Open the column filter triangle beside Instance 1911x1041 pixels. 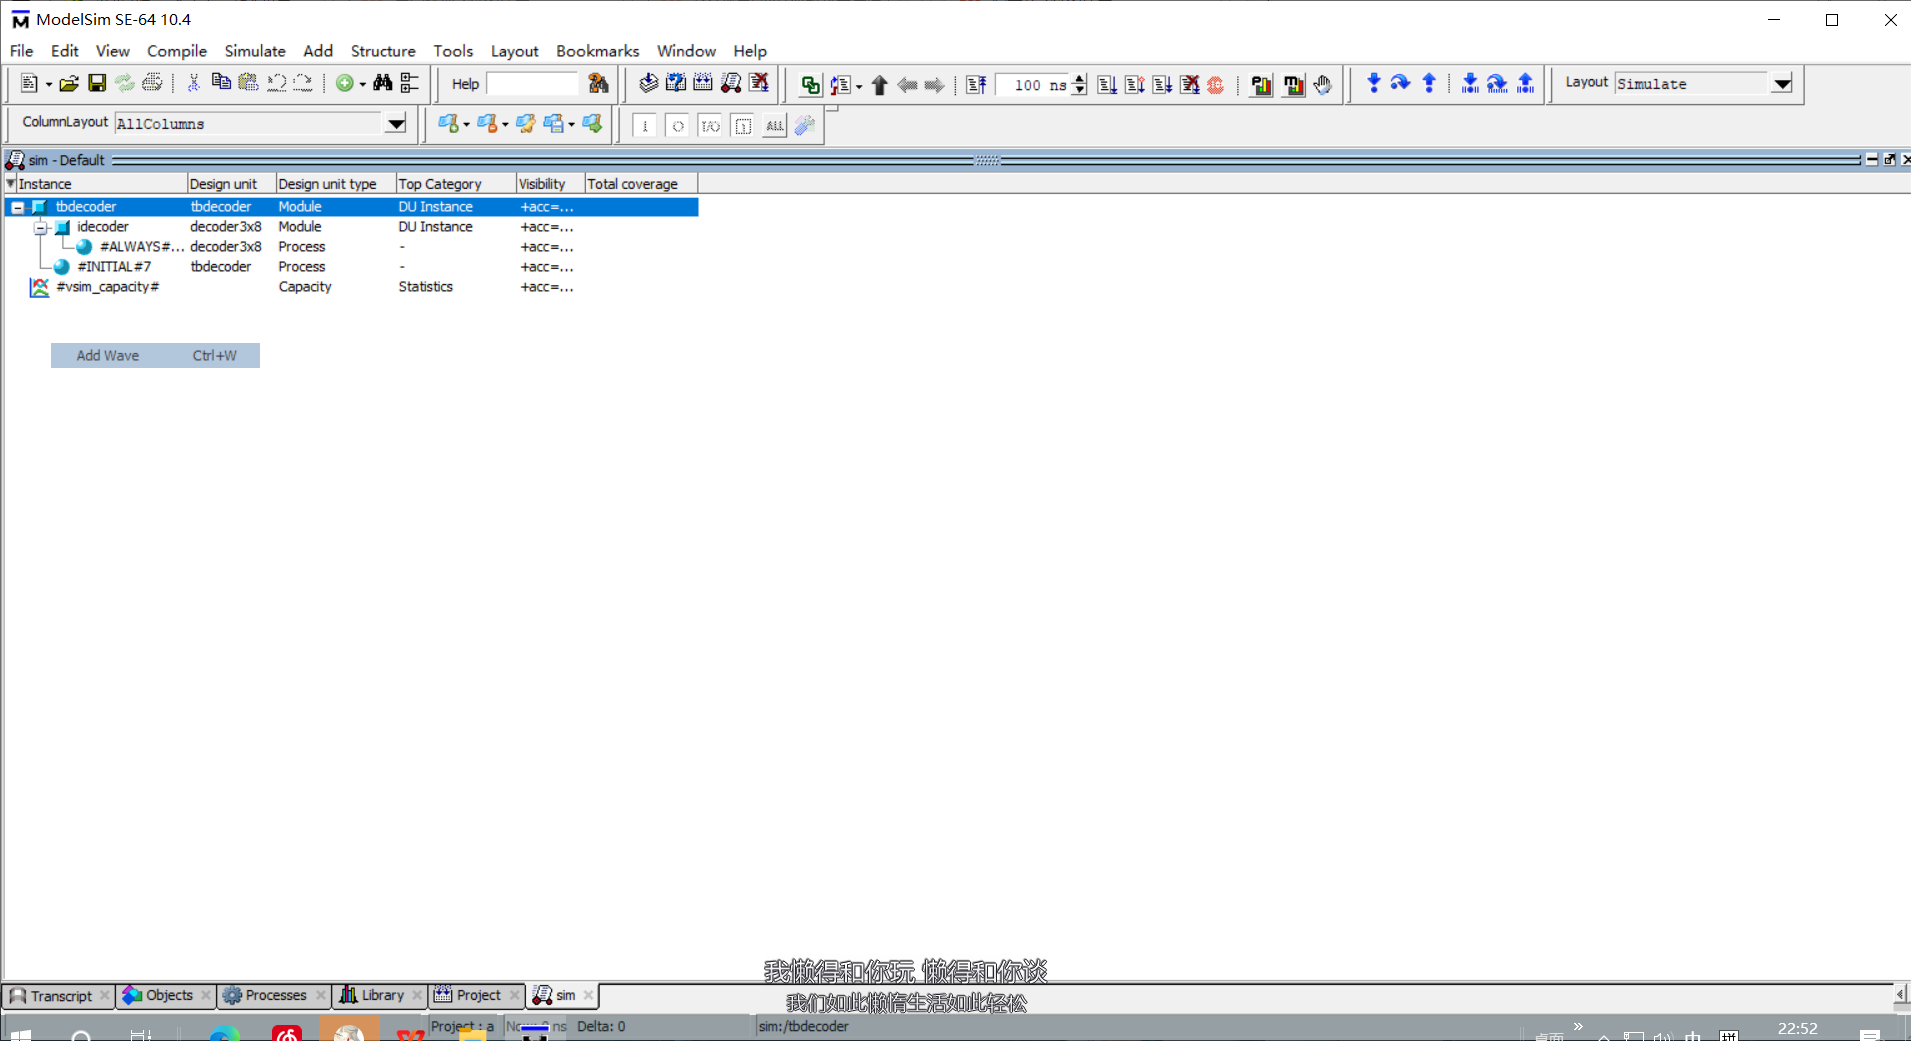(x=10, y=184)
